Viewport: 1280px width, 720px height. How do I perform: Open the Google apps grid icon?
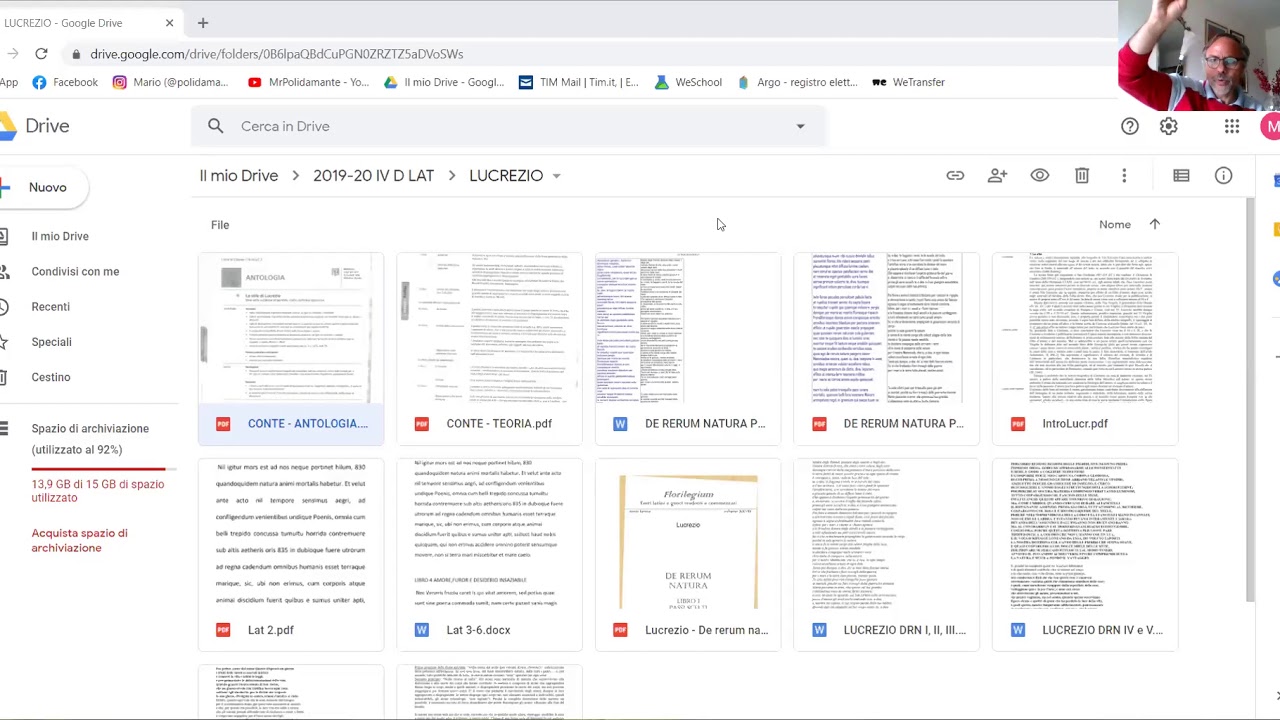pos(1232,126)
